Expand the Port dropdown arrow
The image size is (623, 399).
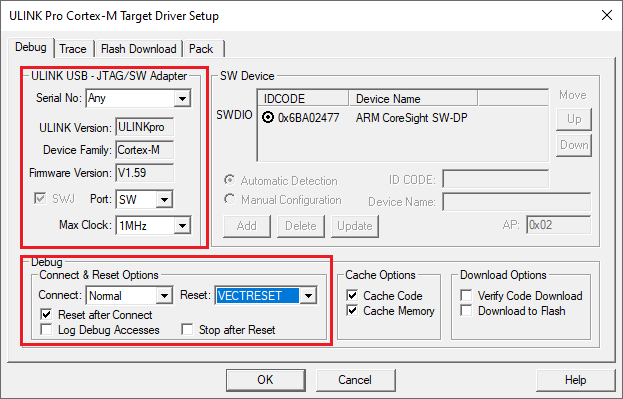click(164, 200)
